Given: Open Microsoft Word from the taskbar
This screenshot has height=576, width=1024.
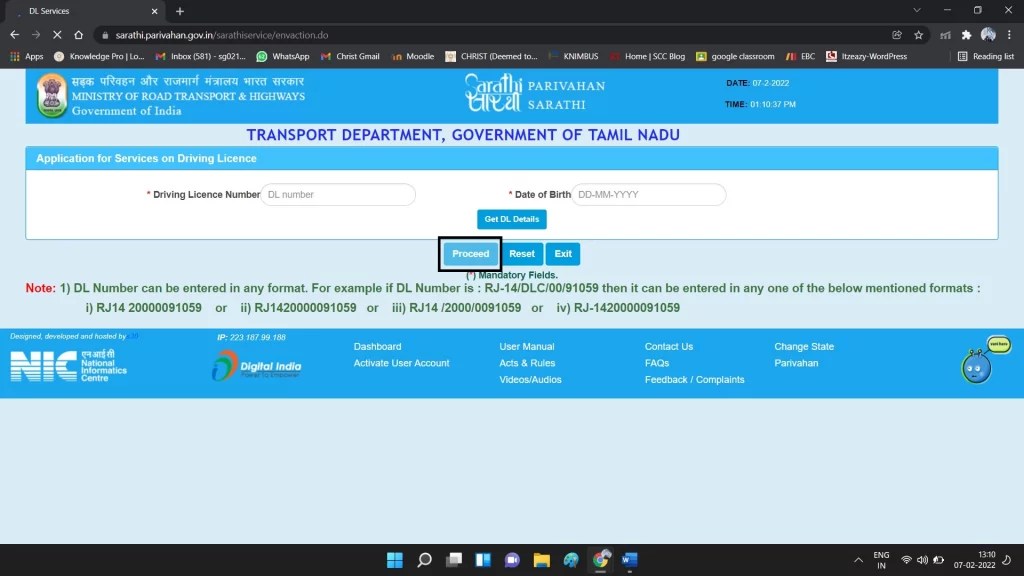Looking at the screenshot, I should (x=630, y=560).
